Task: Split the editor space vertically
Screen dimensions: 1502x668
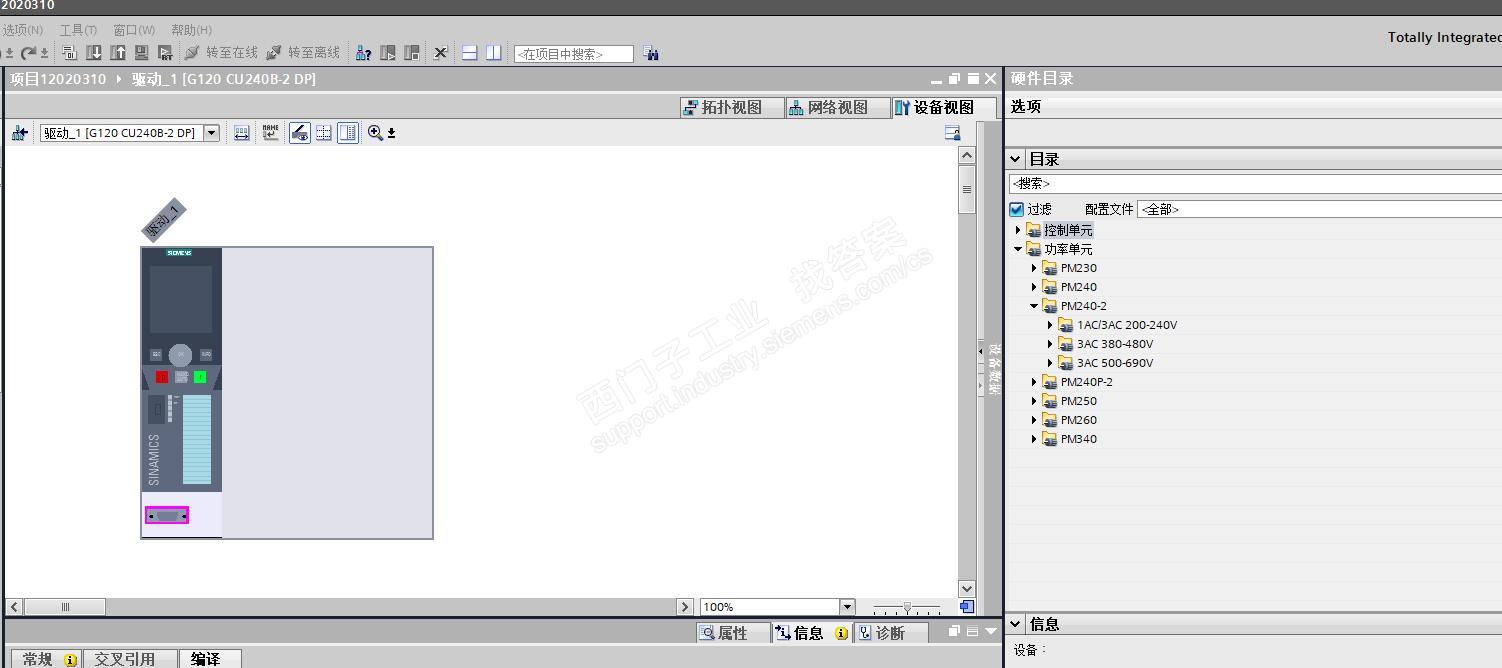Action: click(494, 53)
